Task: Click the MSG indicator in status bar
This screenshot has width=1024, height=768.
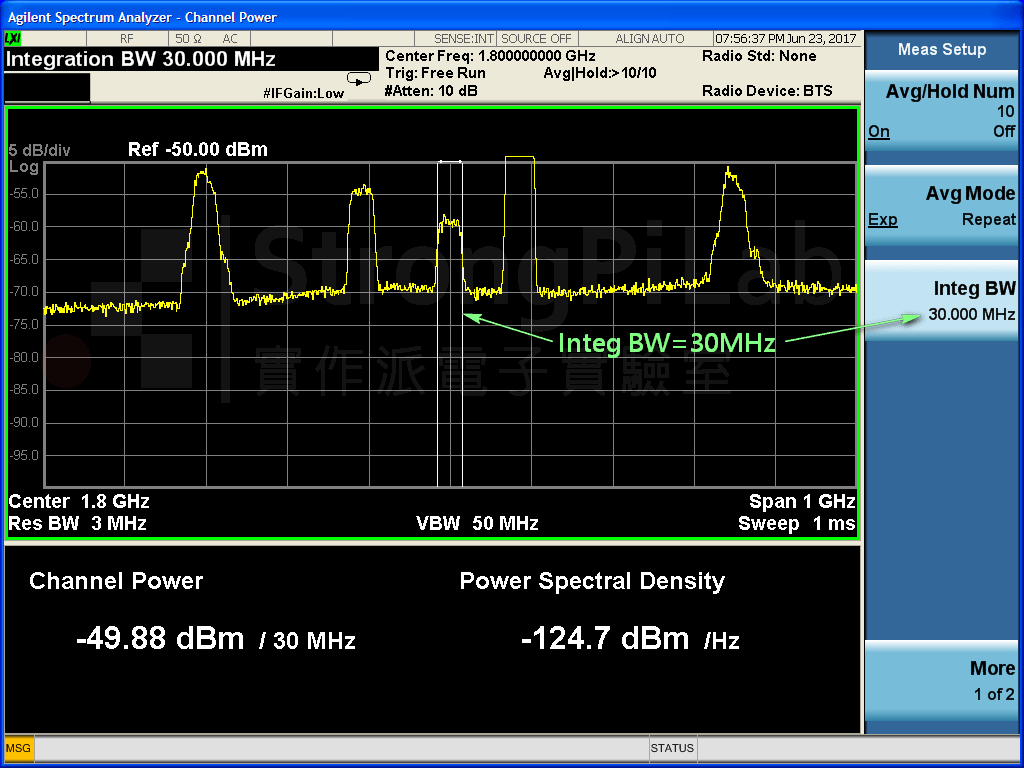Action: pos(18,748)
